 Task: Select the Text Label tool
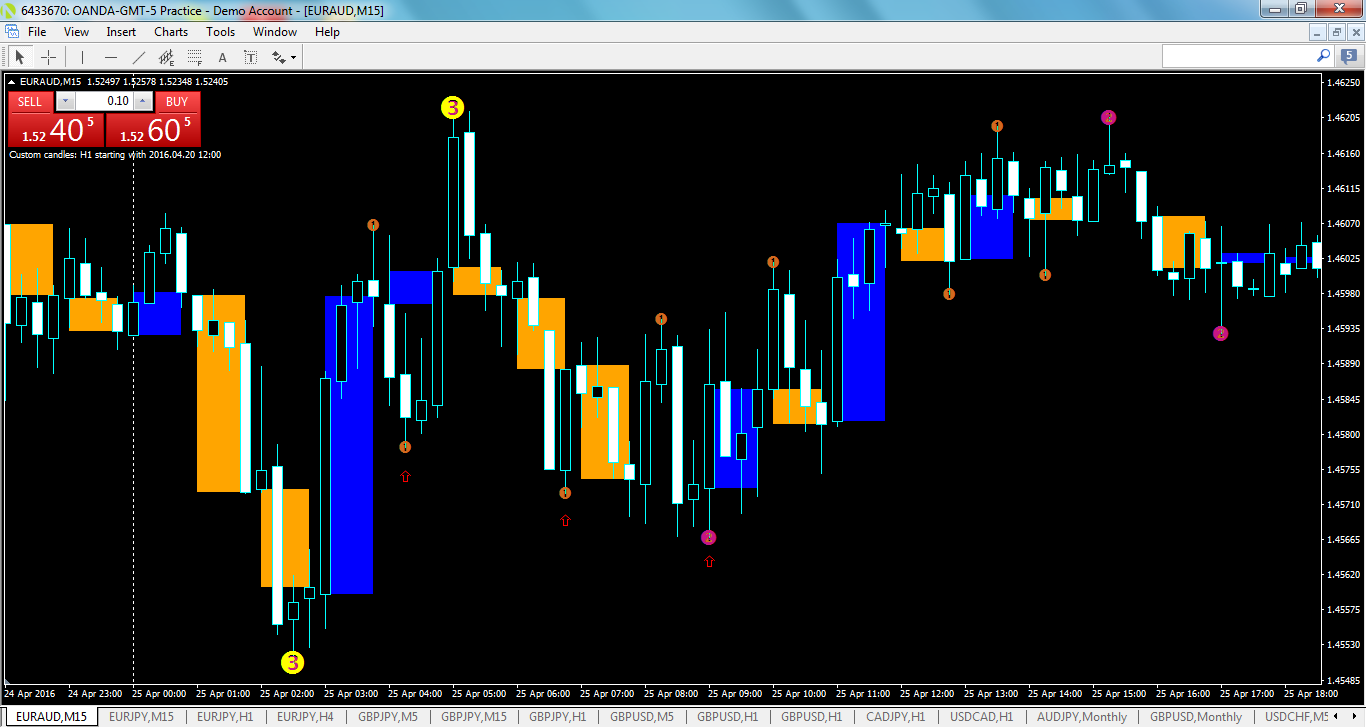click(x=250, y=56)
